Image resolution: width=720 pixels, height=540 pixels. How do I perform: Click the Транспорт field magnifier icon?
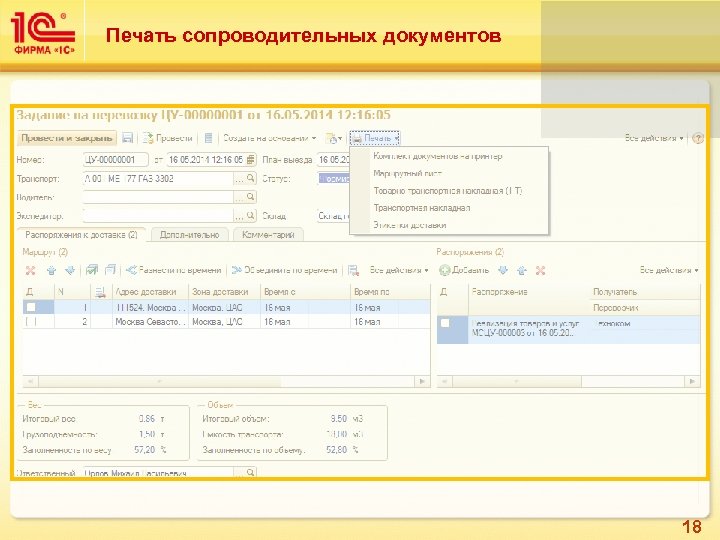pos(251,179)
